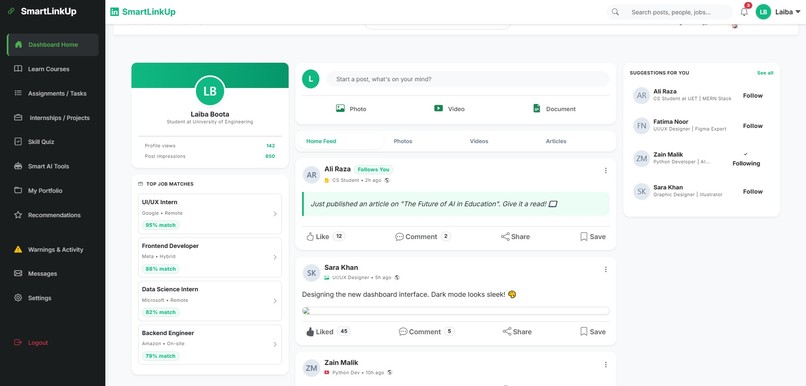This screenshot has height=386, width=806.
Task: Attach a Document to a new post
Action: click(x=554, y=108)
